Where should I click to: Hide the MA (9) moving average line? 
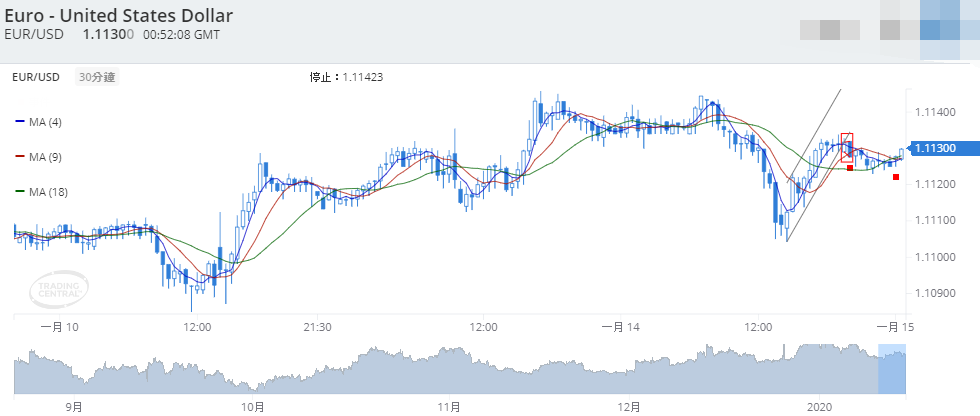(39, 157)
